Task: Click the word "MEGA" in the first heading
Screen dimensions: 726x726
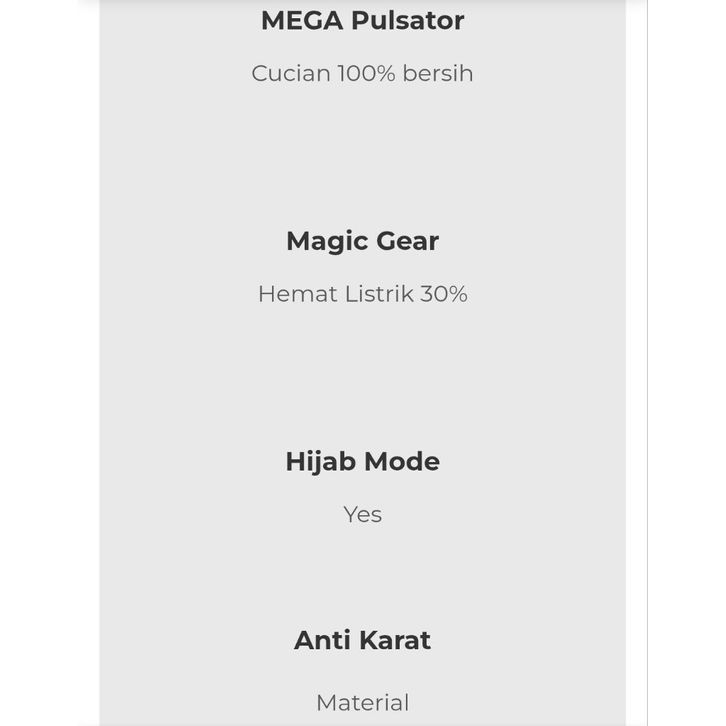Action: pyautogui.click(x=301, y=20)
